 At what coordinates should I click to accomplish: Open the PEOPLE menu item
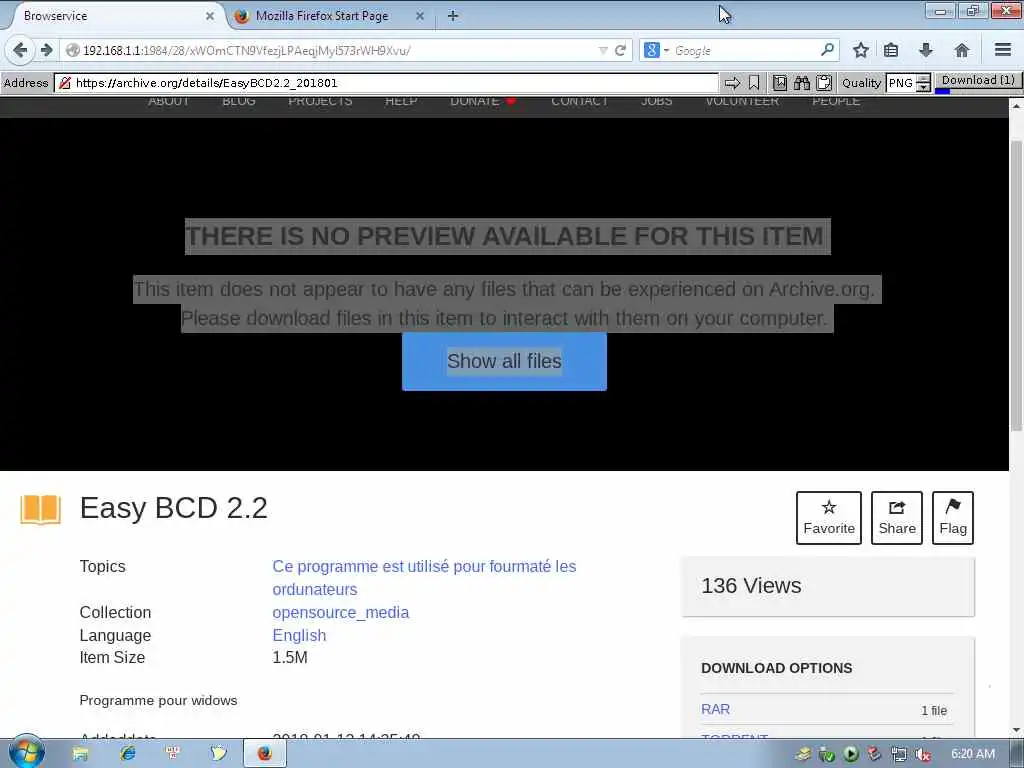[836, 101]
